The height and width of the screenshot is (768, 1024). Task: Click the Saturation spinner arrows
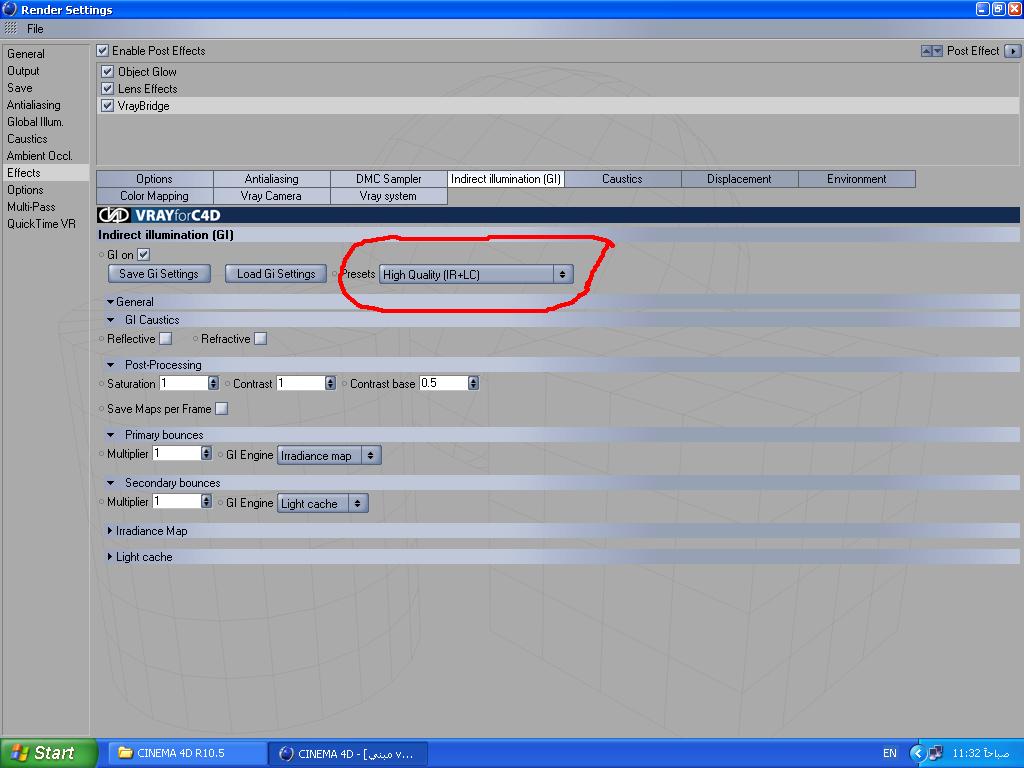click(x=214, y=383)
